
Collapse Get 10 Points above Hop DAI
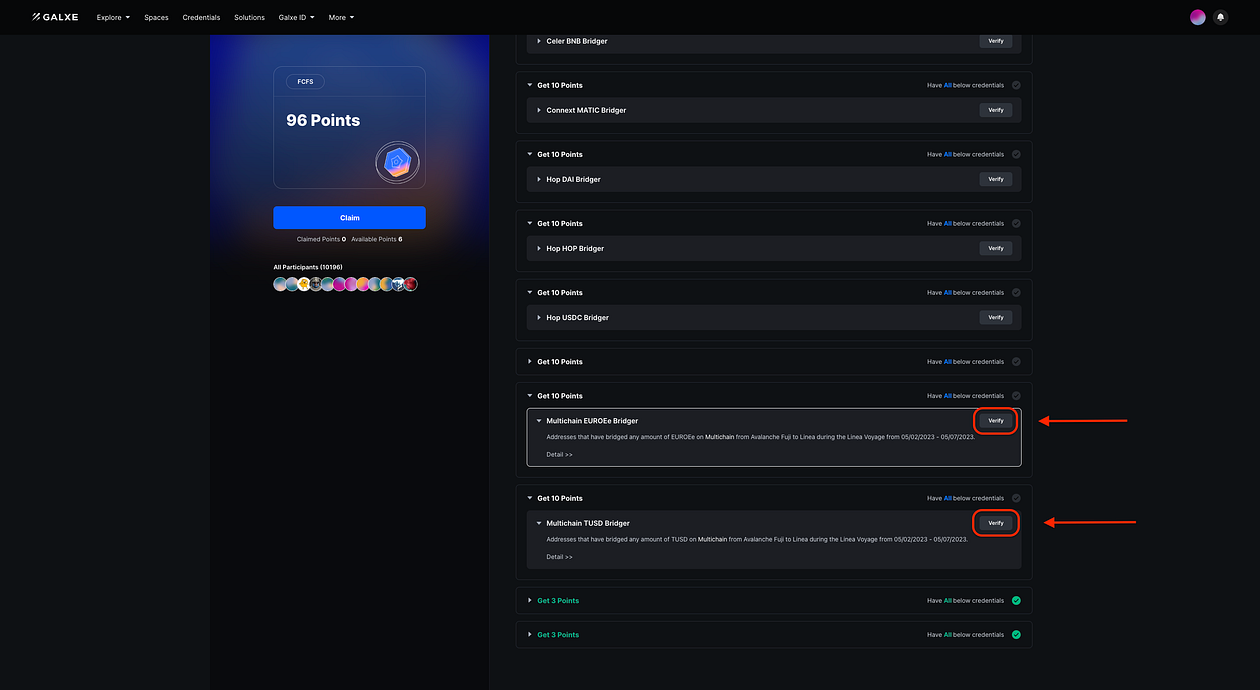tap(529, 154)
